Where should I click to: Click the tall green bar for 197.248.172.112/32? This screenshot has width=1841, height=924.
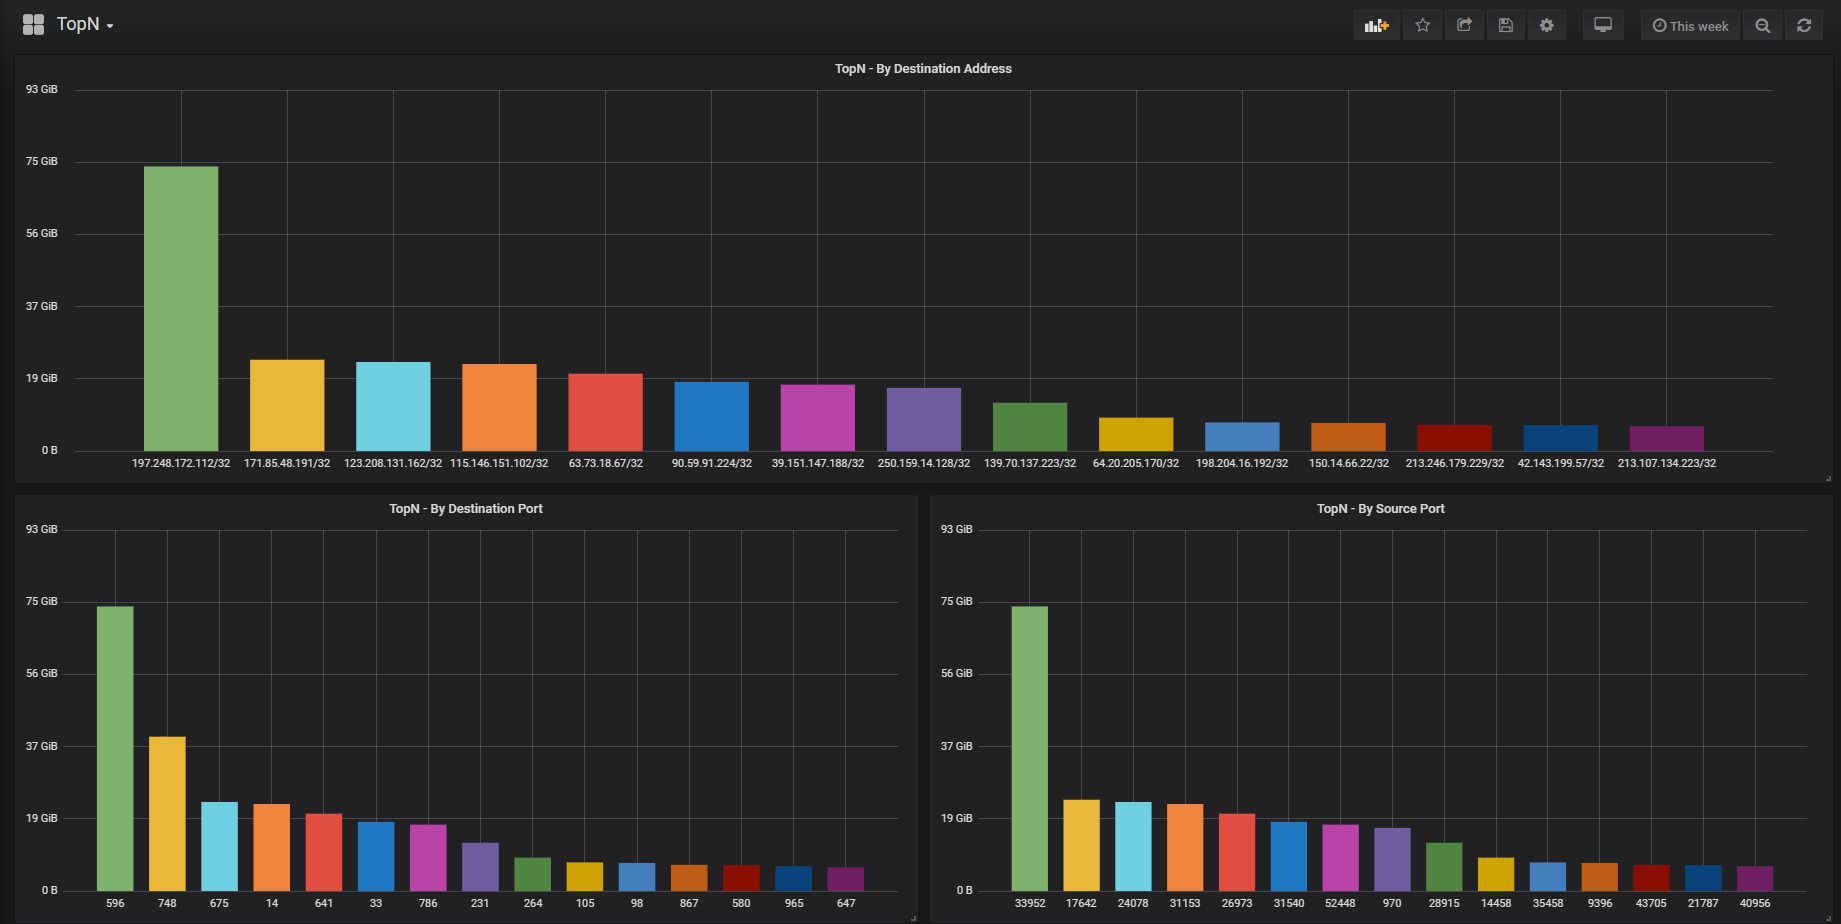pos(181,300)
